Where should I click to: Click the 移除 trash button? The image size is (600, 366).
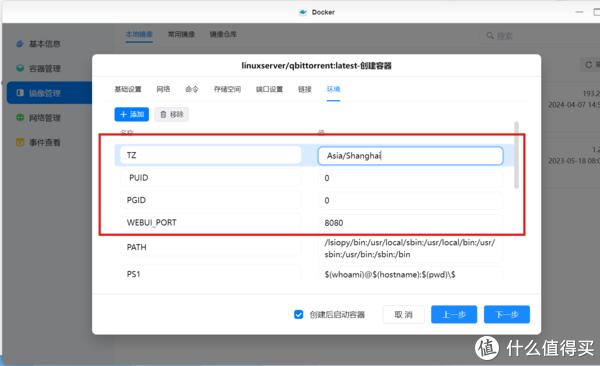[172, 114]
